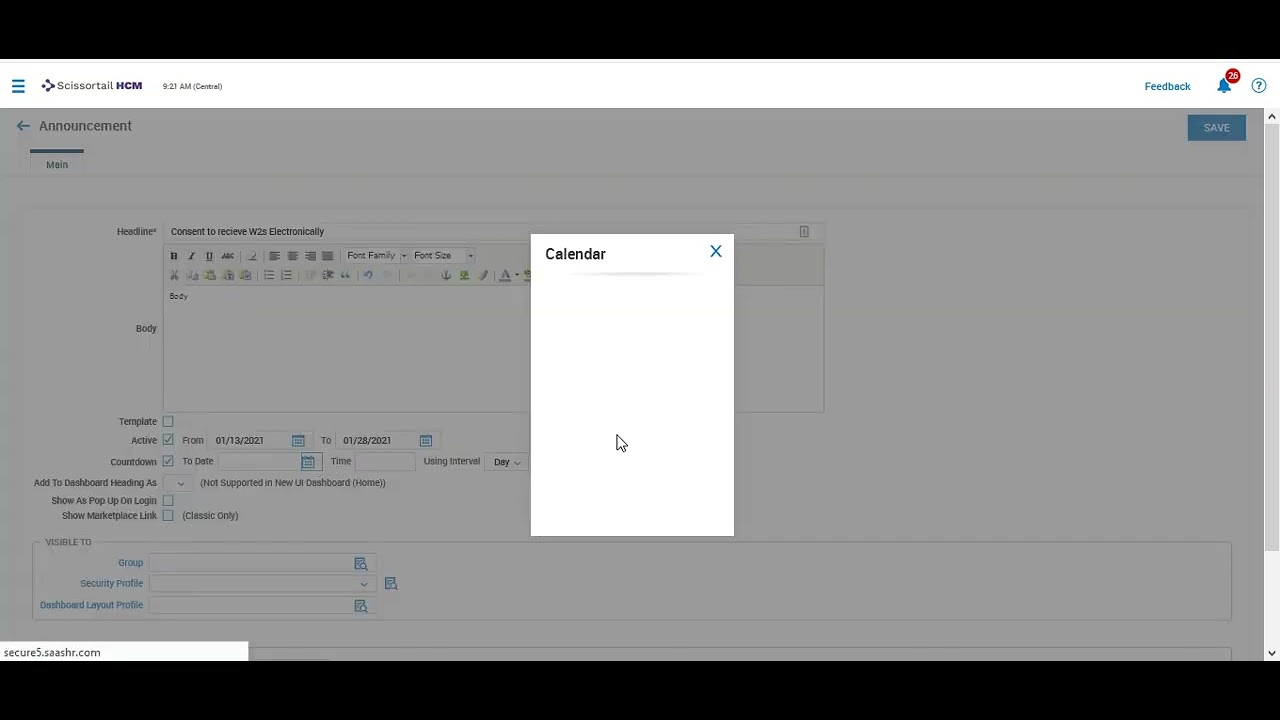Cut selected text with scissors icon
This screenshot has width=1280, height=720.
click(x=174, y=275)
